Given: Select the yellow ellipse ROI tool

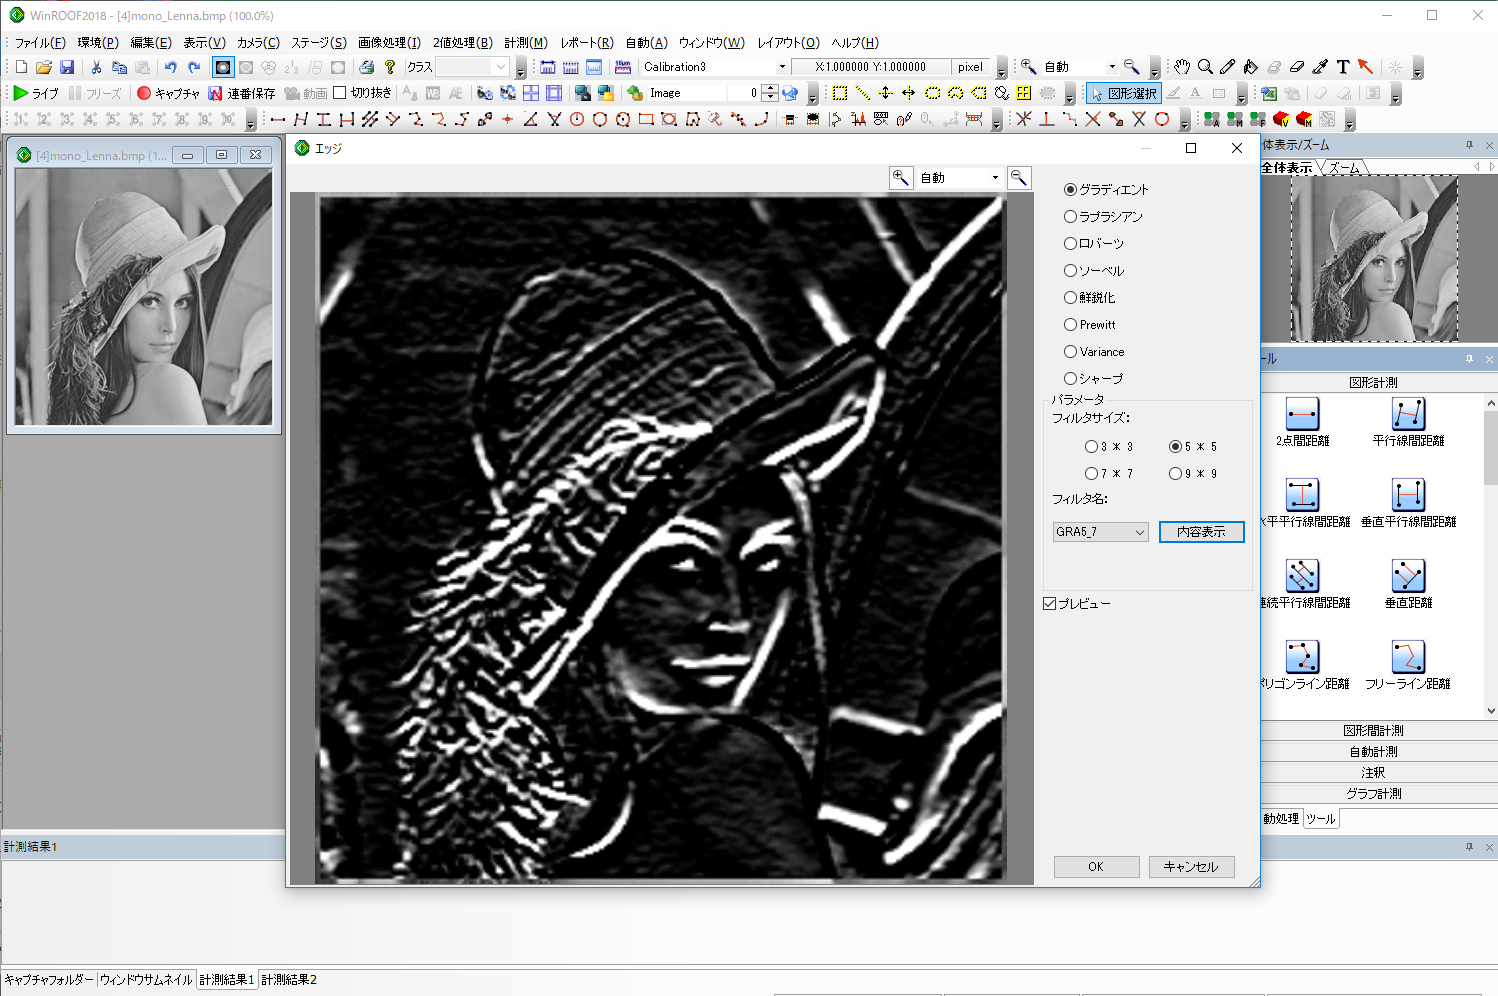Looking at the screenshot, I should (932, 93).
